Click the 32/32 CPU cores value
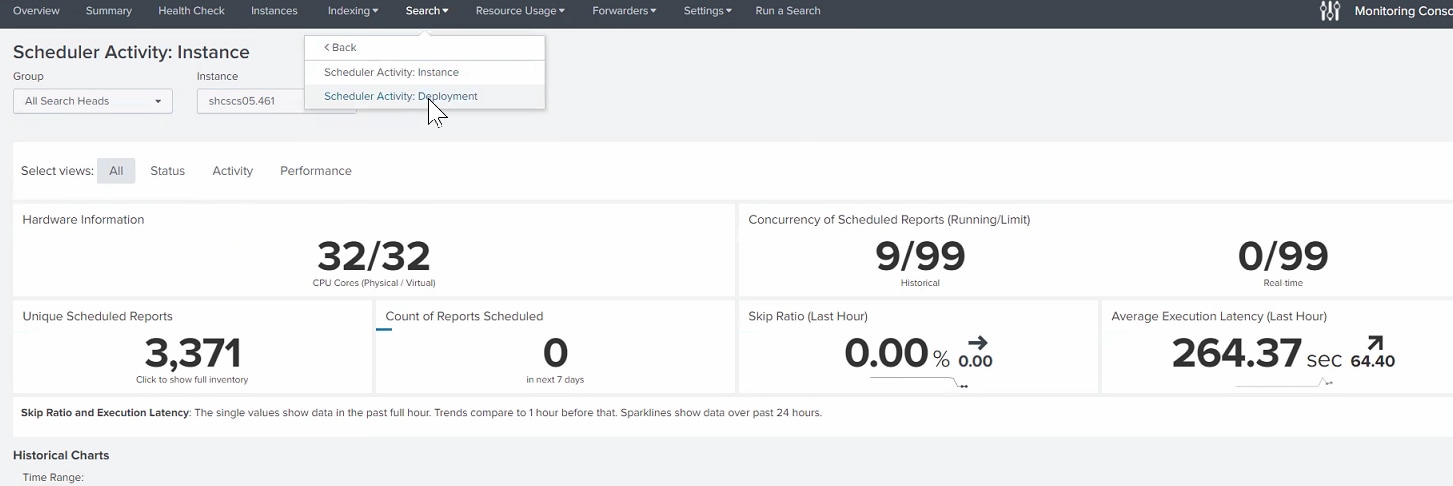The height and width of the screenshot is (486, 1453). pos(374,256)
